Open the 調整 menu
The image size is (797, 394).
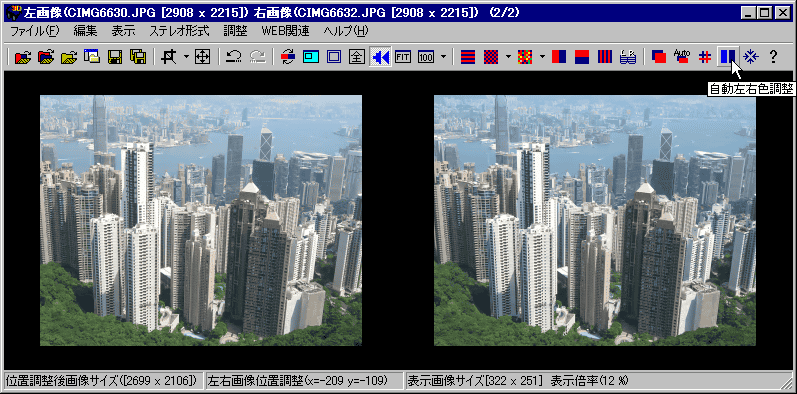[x=235, y=31]
